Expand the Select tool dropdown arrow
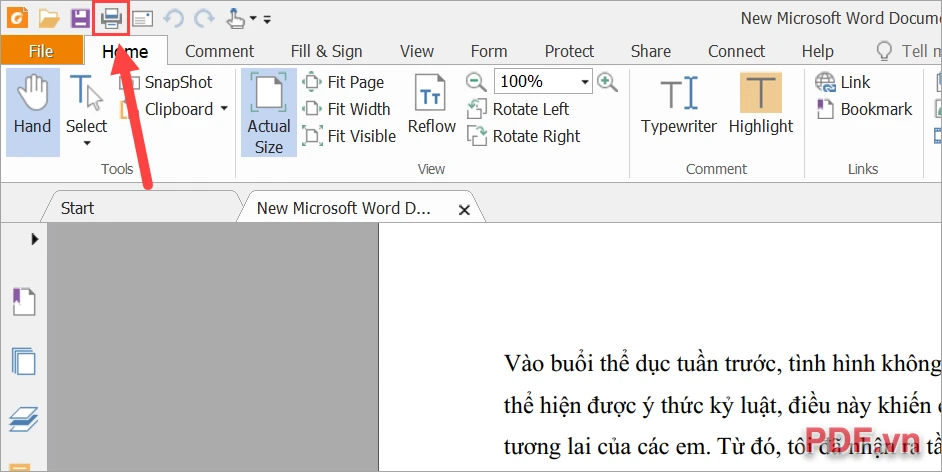 [x=87, y=144]
